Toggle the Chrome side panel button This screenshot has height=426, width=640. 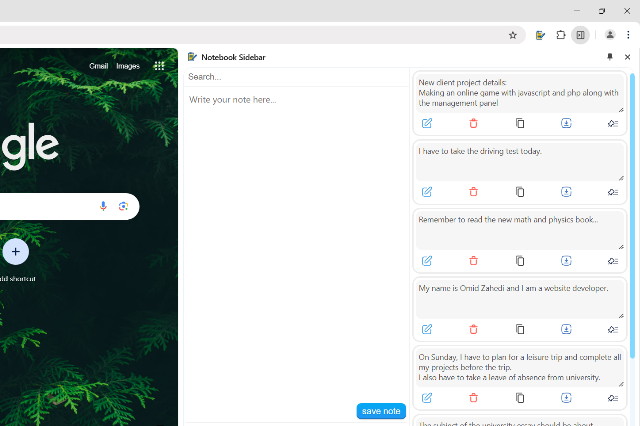click(x=580, y=35)
